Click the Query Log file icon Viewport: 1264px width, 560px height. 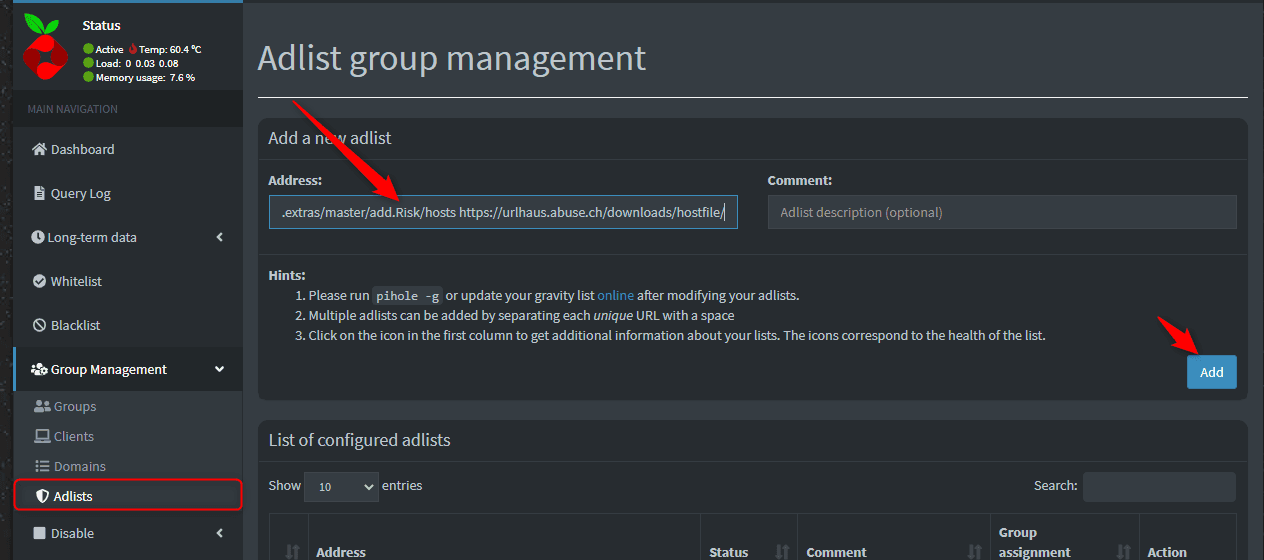pos(39,193)
